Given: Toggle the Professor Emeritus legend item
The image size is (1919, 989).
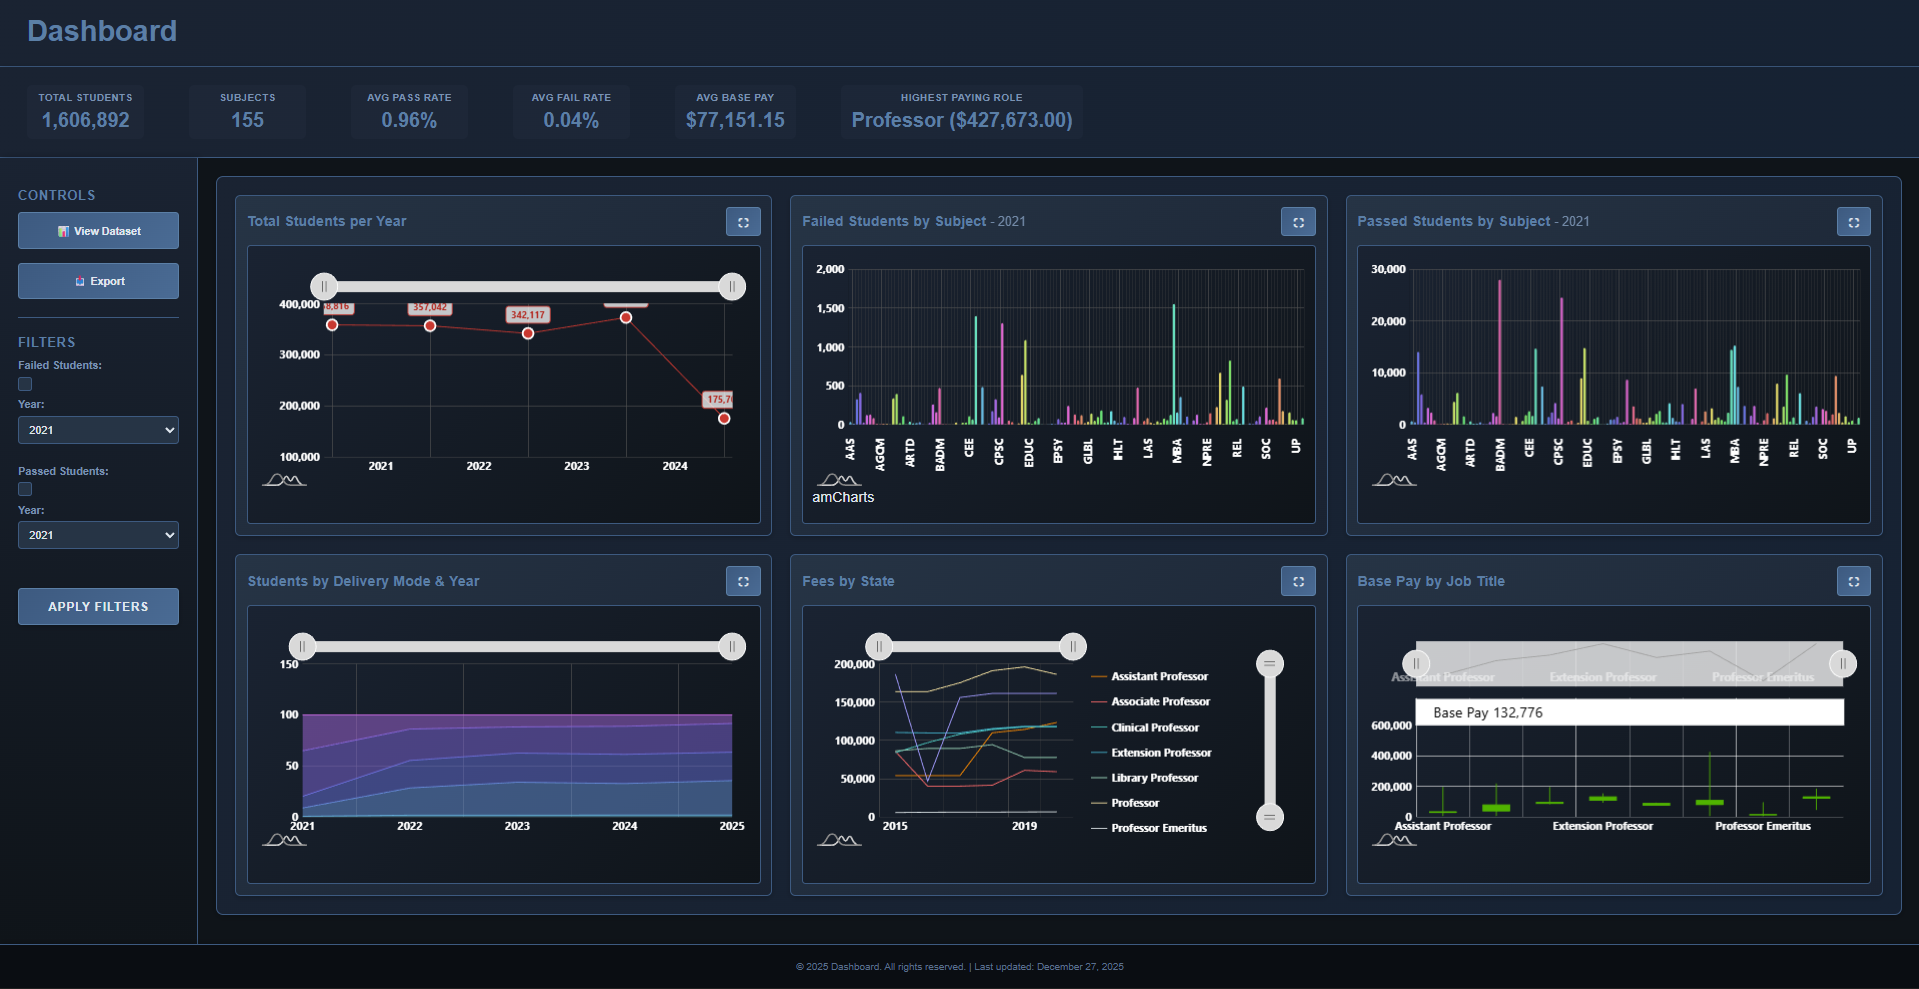Looking at the screenshot, I should [x=1150, y=828].
